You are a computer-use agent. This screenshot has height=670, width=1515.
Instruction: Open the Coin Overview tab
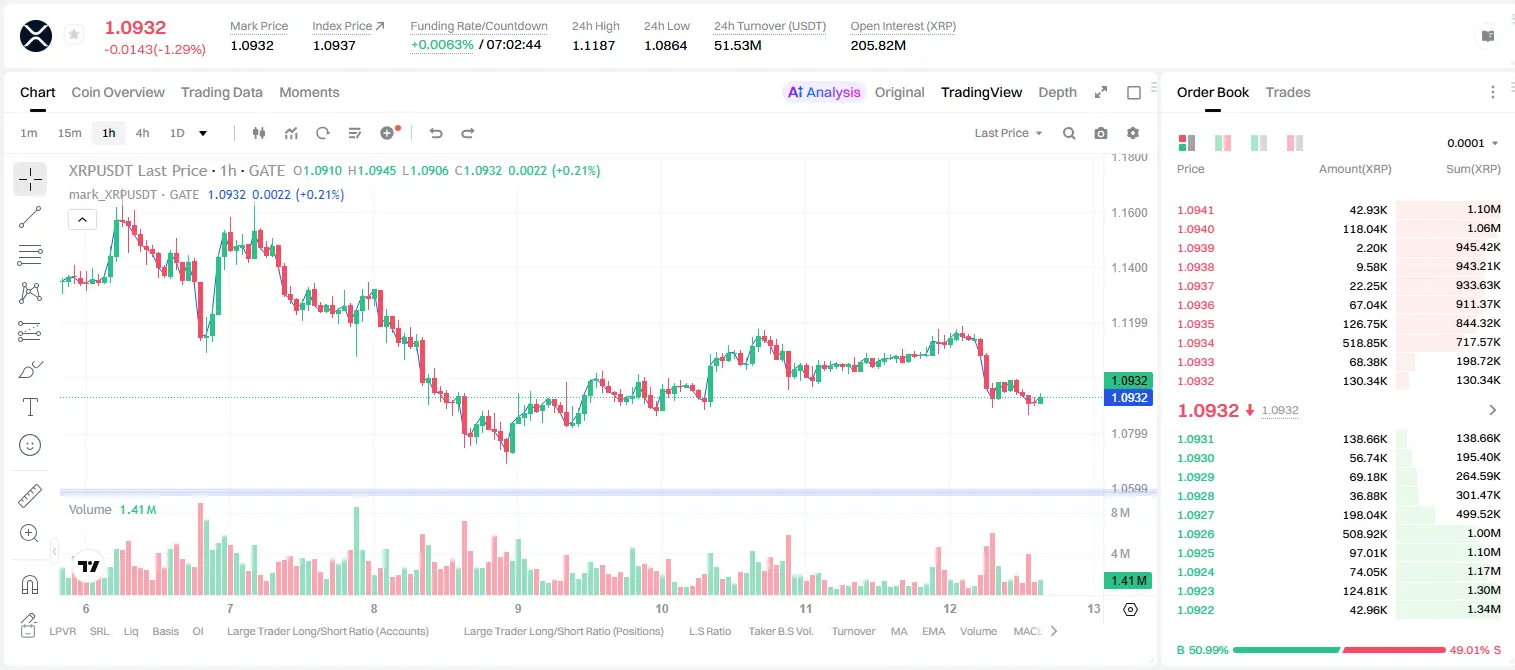[x=118, y=92]
